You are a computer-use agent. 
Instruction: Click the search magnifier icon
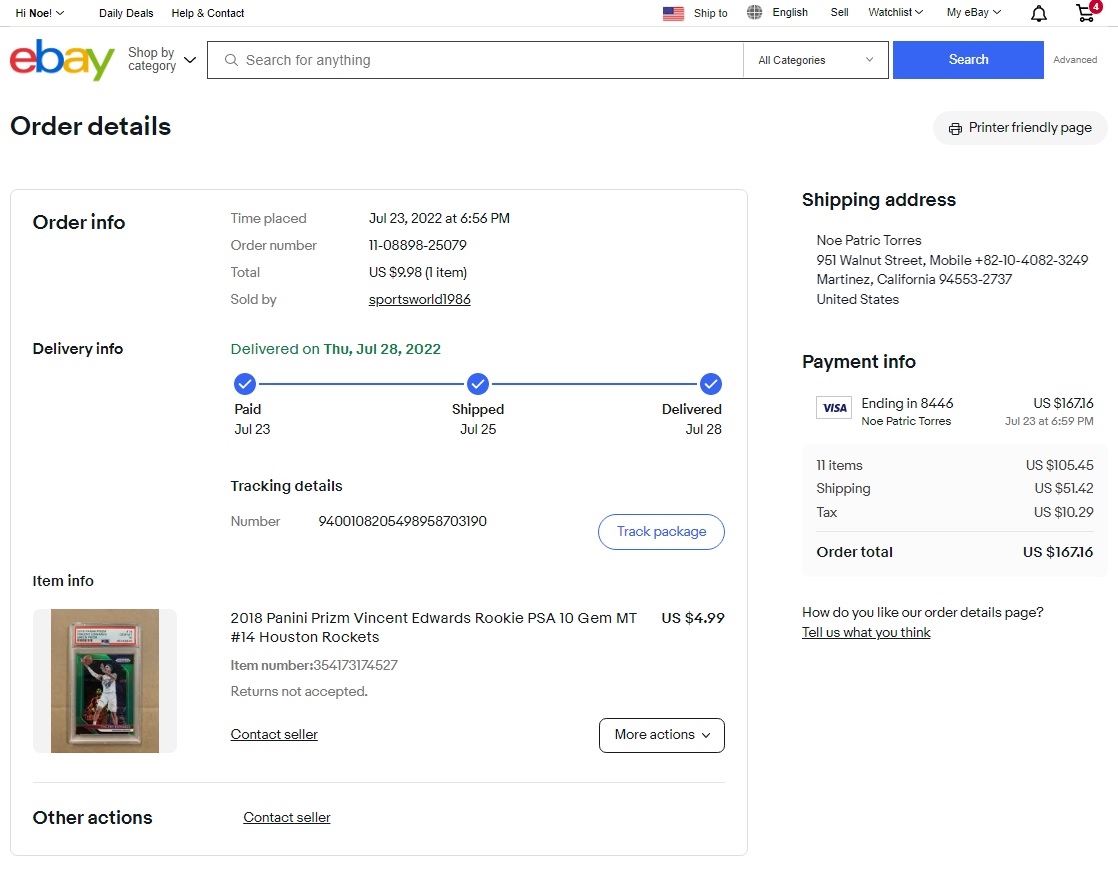point(231,60)
